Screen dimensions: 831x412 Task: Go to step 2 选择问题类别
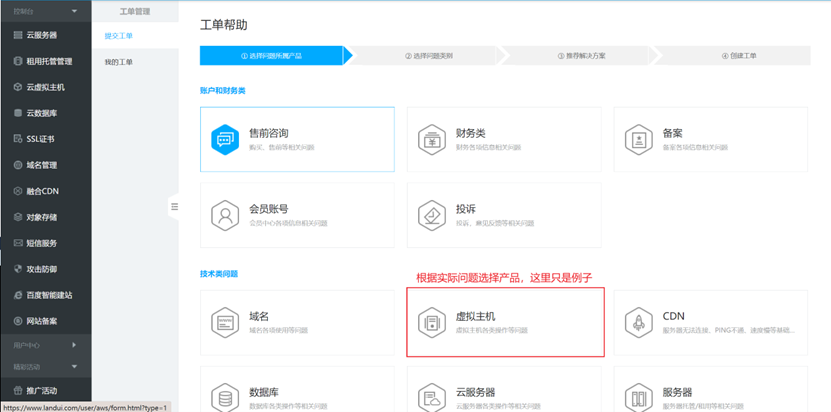[x=429, y=56]
